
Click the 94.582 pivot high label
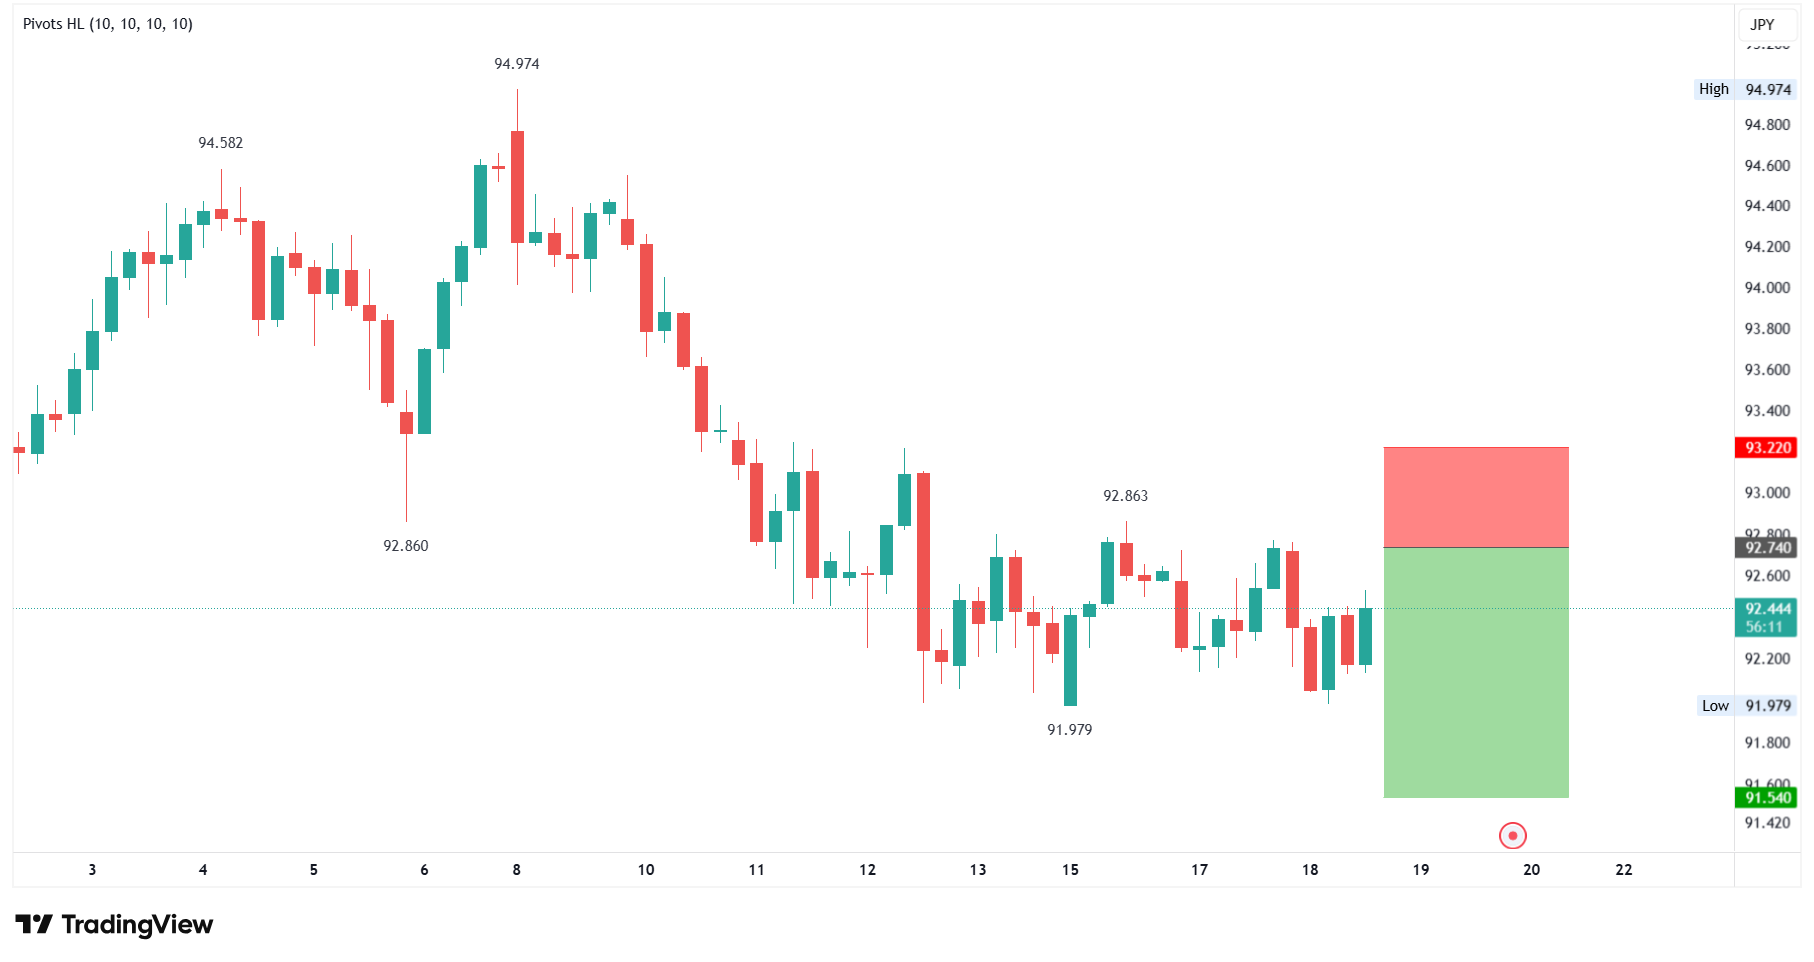point(221,143)
